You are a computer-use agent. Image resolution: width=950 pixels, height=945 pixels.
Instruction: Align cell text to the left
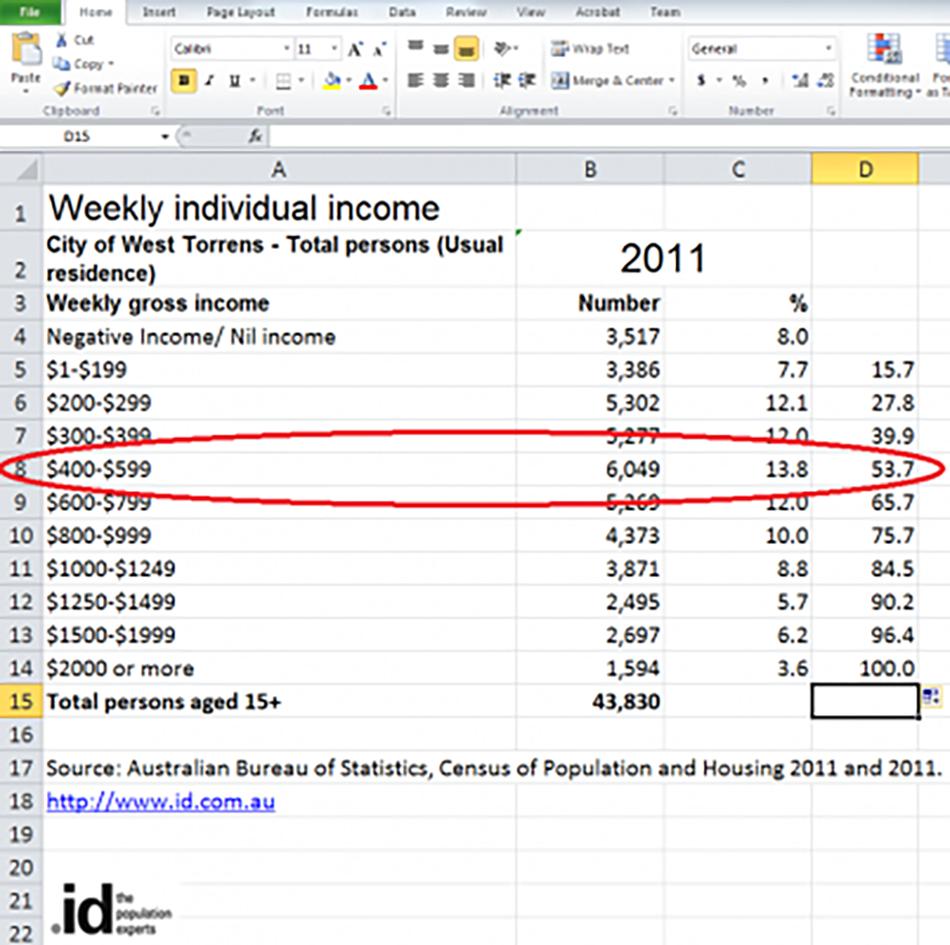tap(416, 80)
